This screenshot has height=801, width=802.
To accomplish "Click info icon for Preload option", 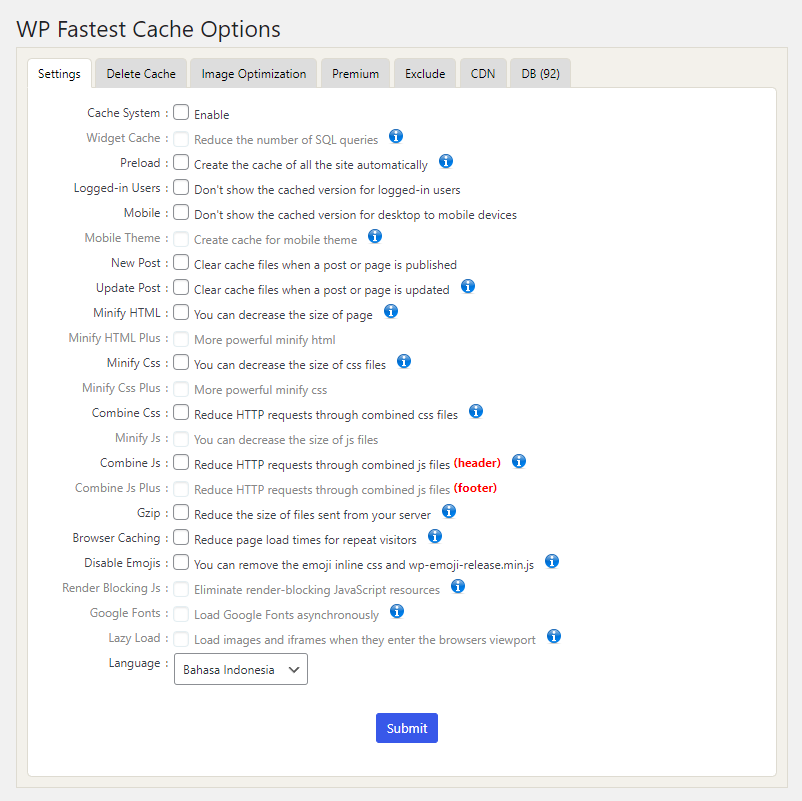I will click(x=446, y=161).
